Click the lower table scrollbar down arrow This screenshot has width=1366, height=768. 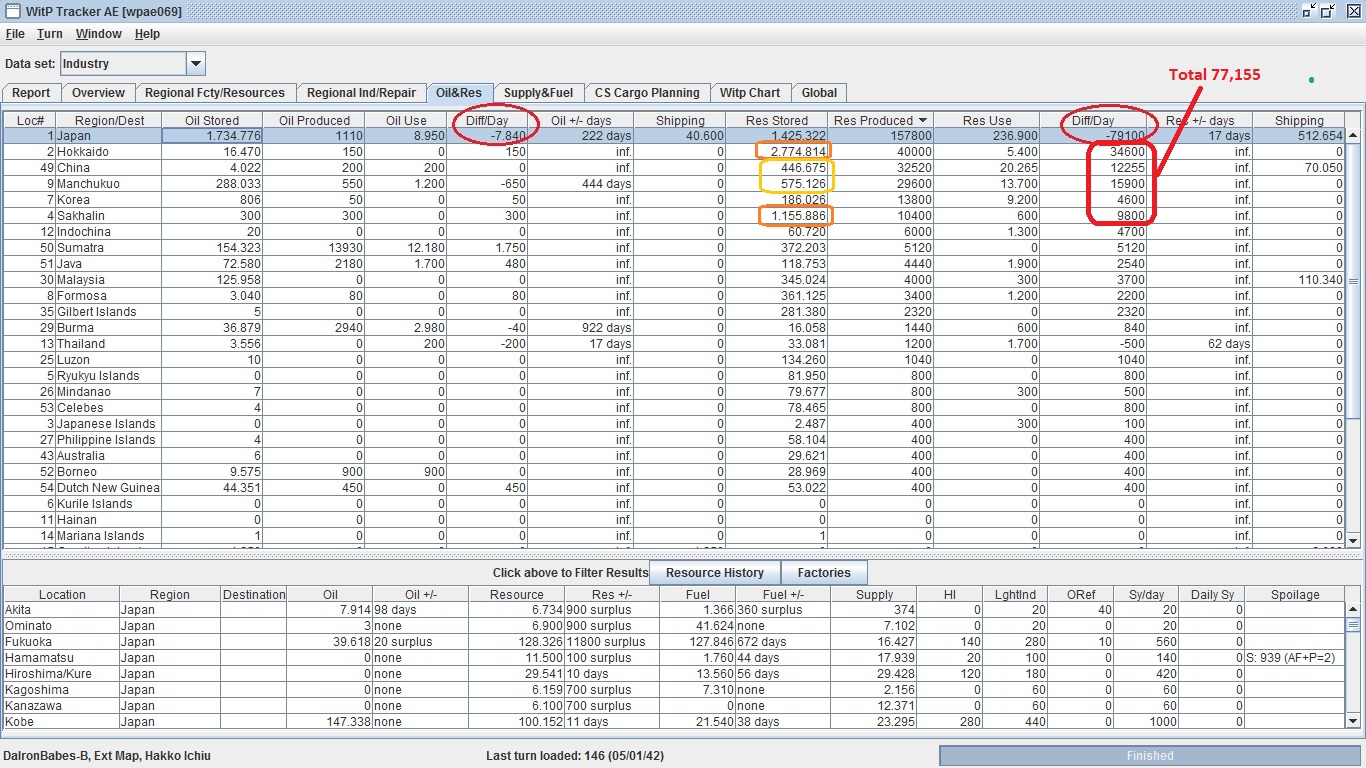pyautogui.click(x=1353, y=722)
